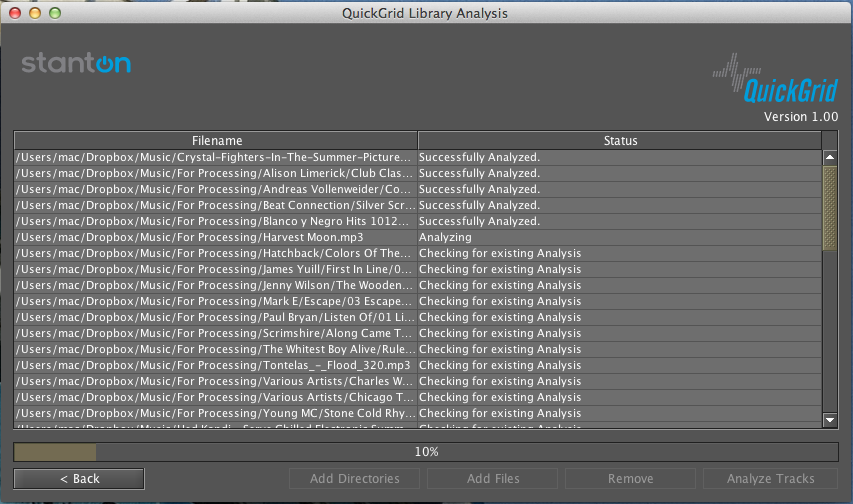Click the Analyze Tracks button
This screenshot has height=504, width=853.
click(x=770, y=479)
